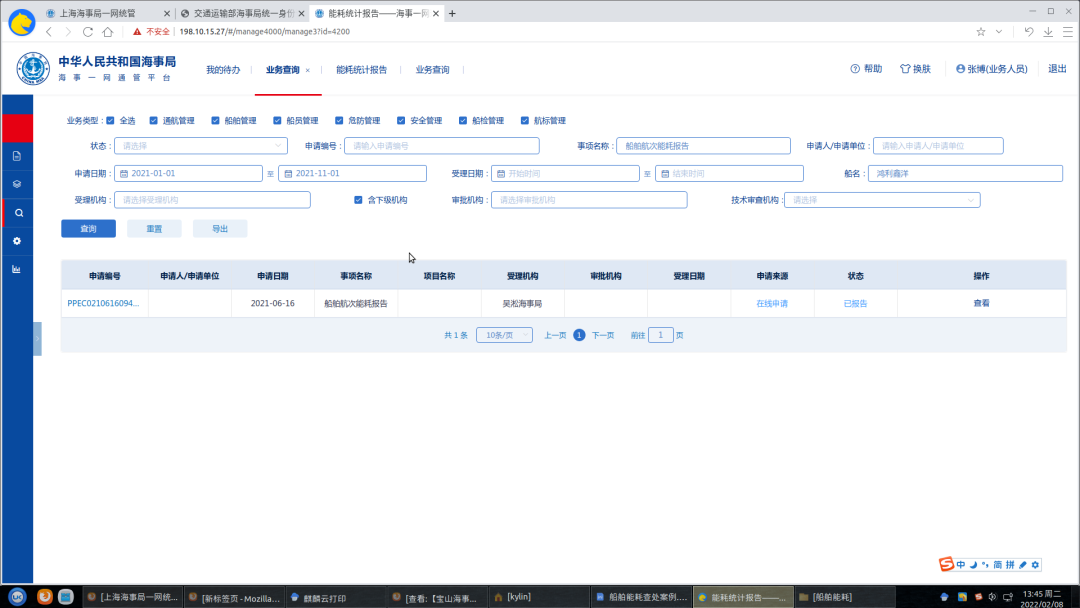Click 退出 to log out
The height and width of the screenshot is (608, 1080).
(1057, 69)
